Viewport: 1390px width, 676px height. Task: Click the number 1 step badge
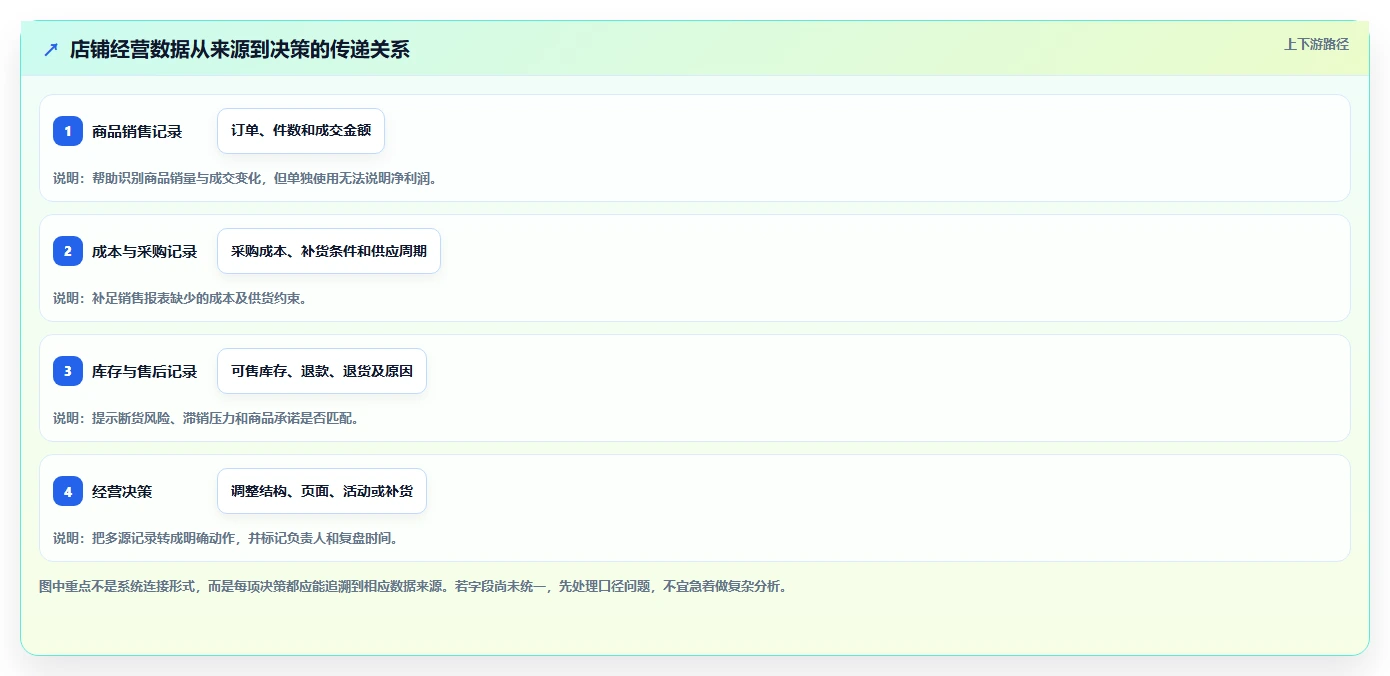[68, 131]
